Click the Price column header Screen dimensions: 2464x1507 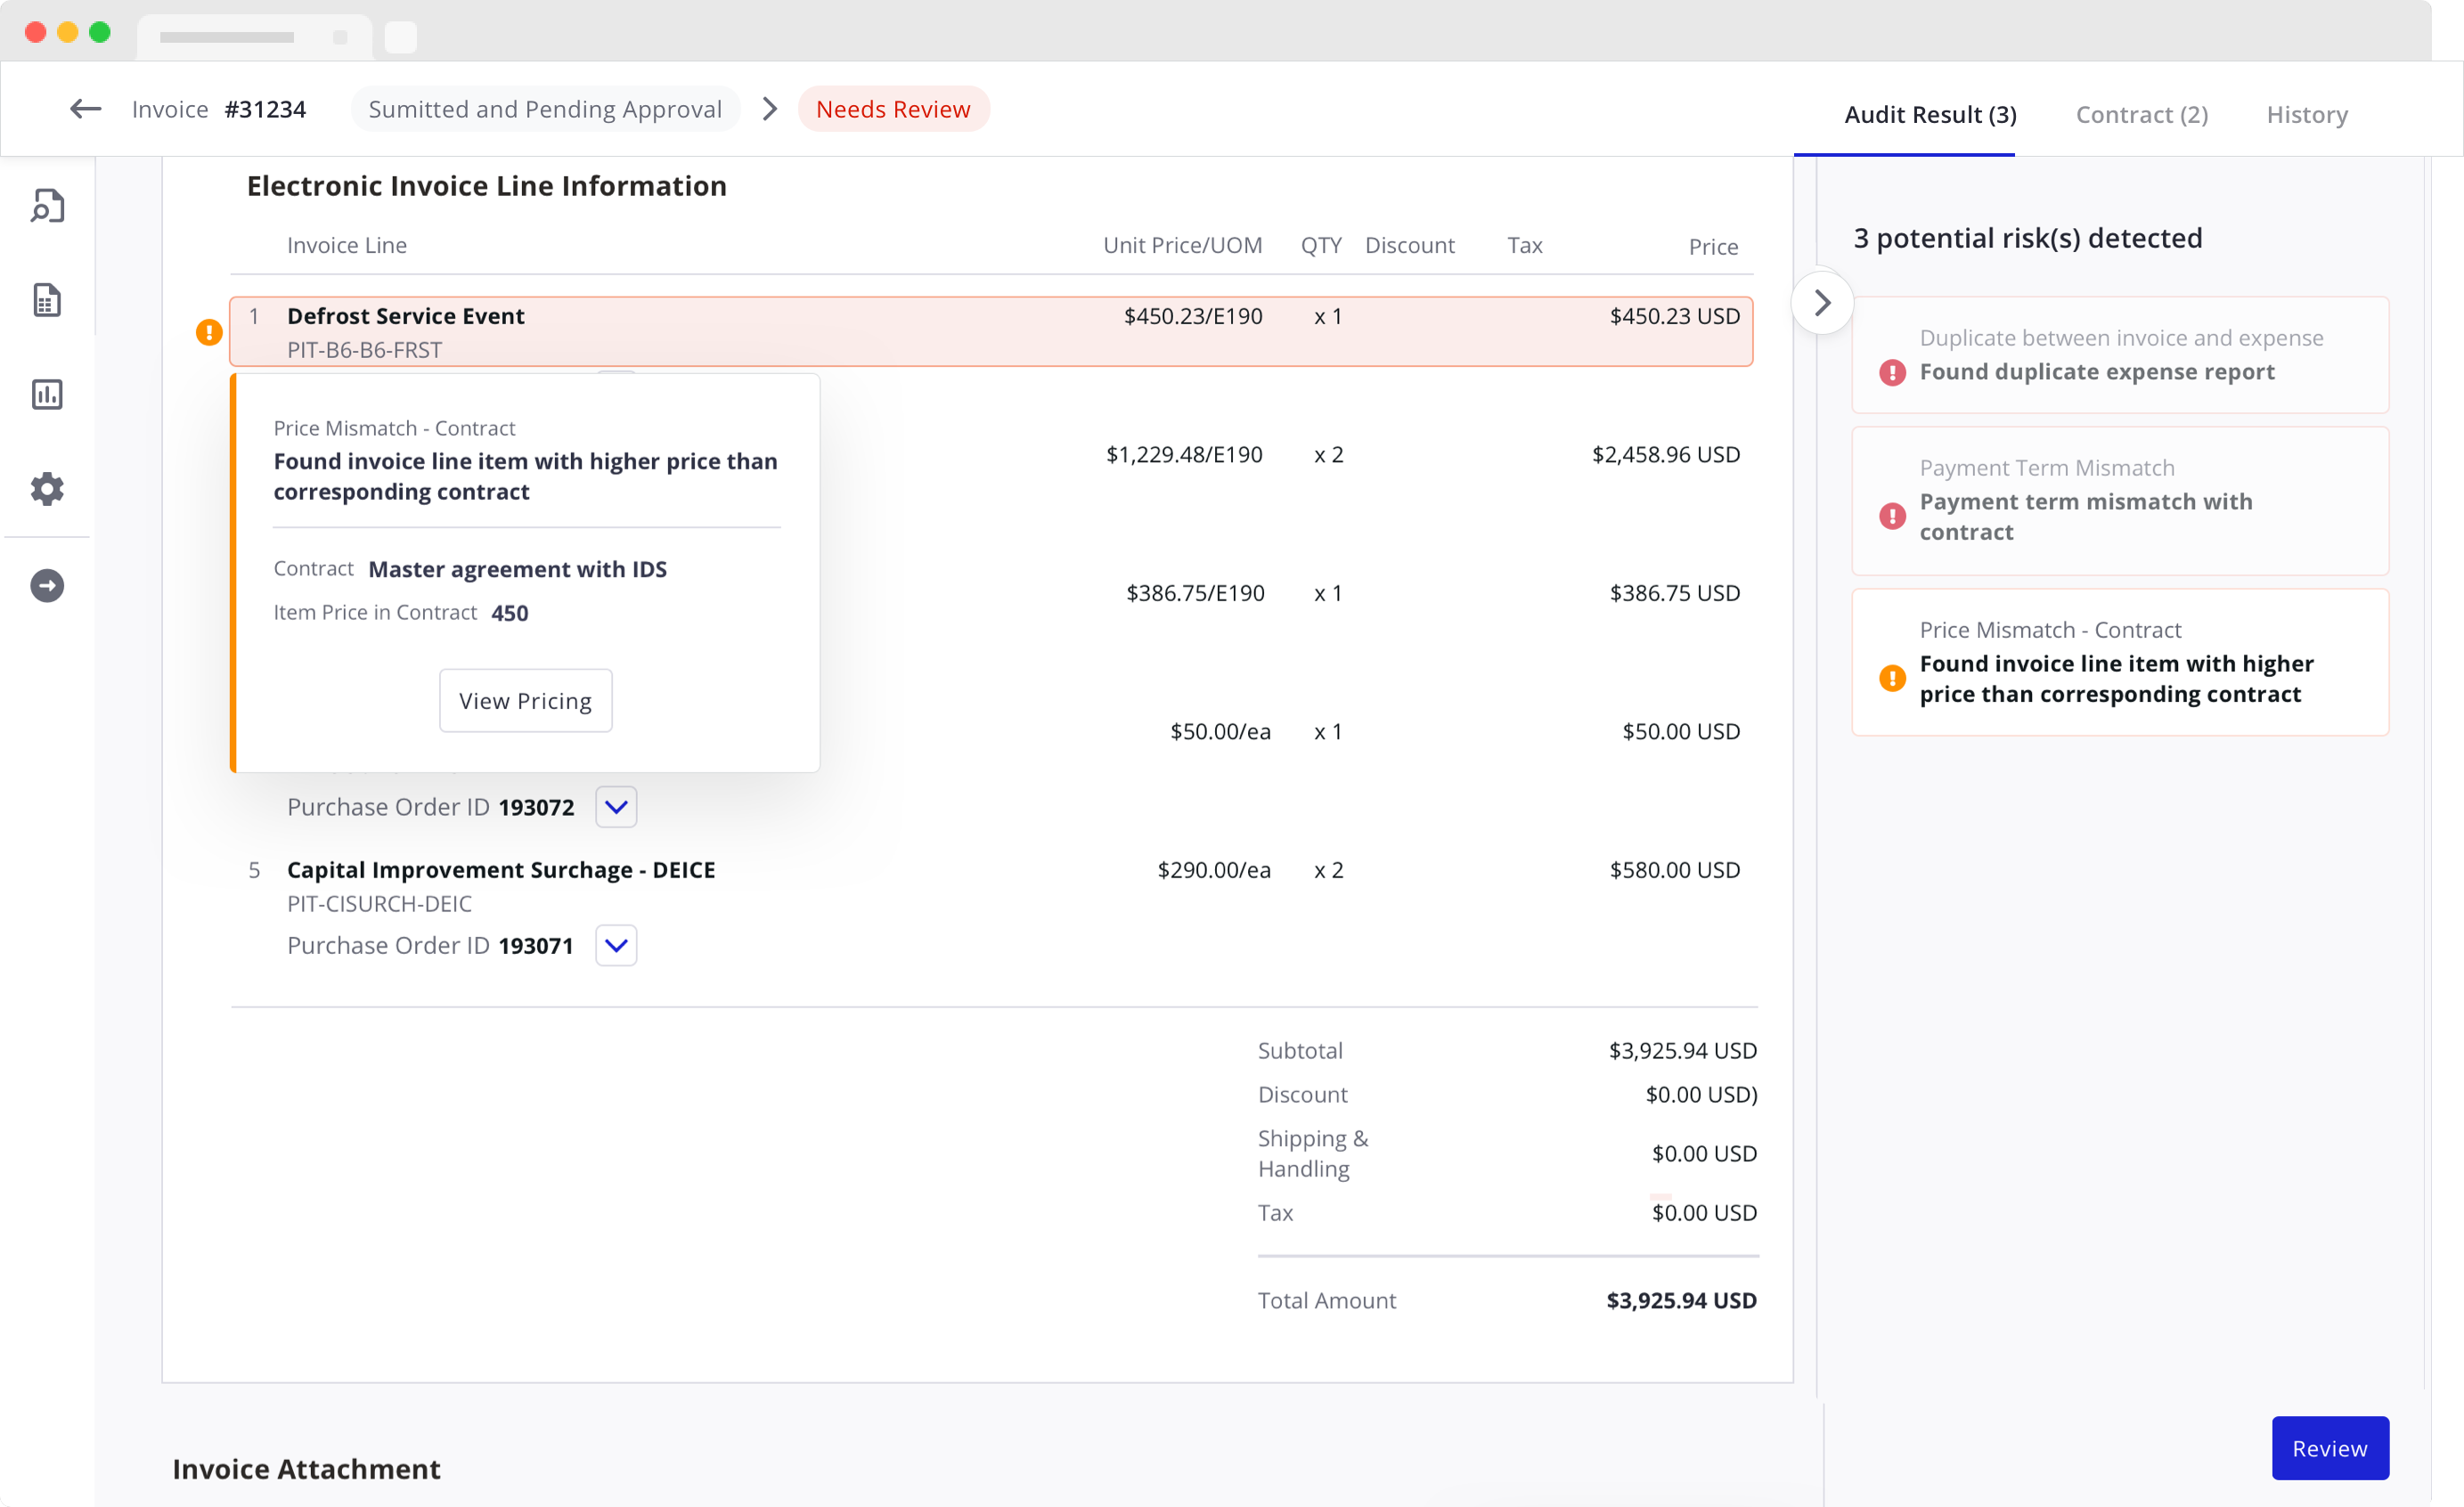point(1713,247)
